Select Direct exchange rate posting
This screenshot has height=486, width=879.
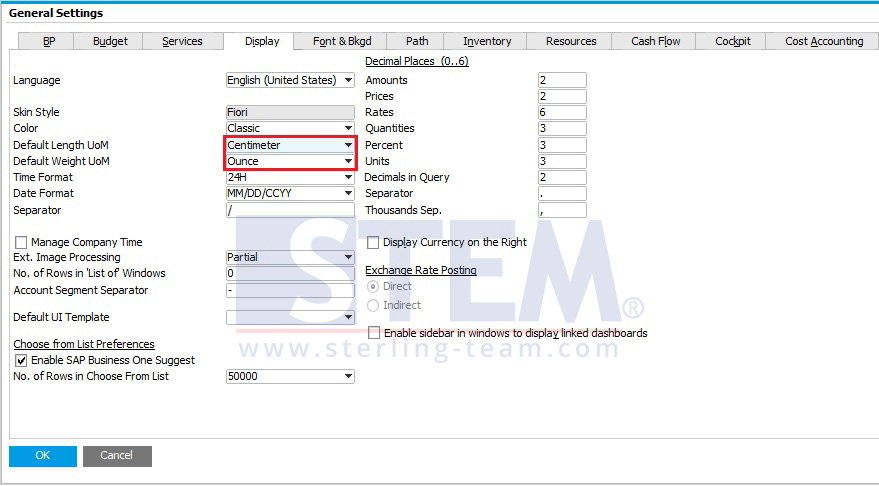point(373,286)
